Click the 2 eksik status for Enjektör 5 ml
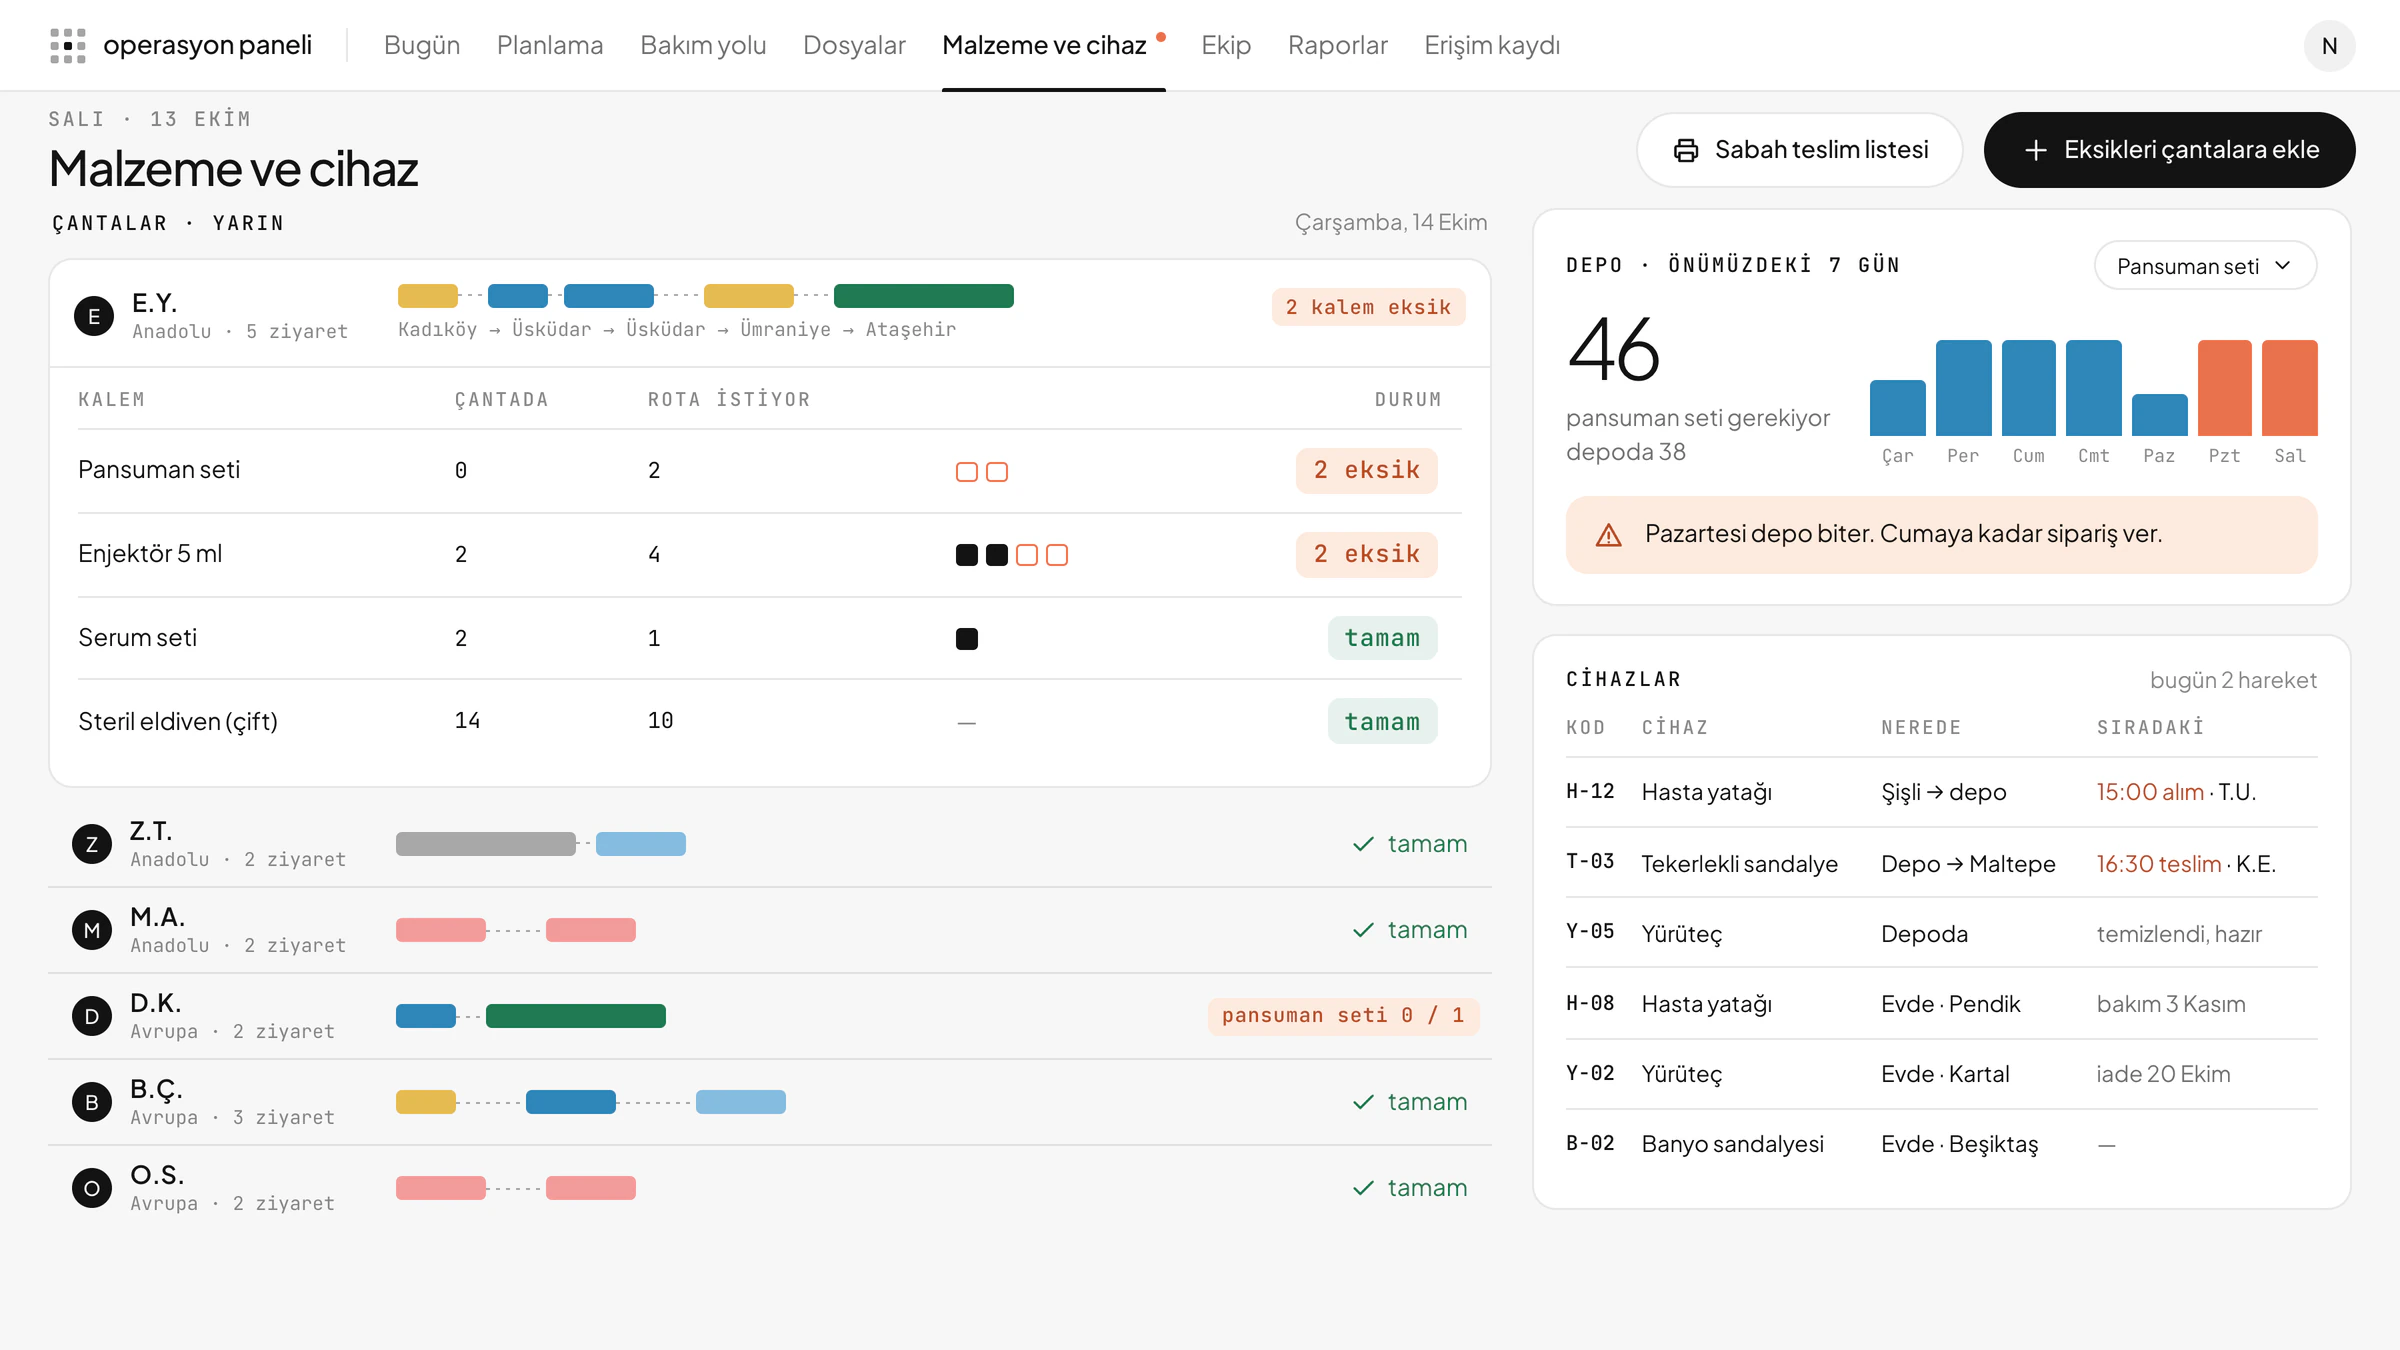 click(1366, 555)
